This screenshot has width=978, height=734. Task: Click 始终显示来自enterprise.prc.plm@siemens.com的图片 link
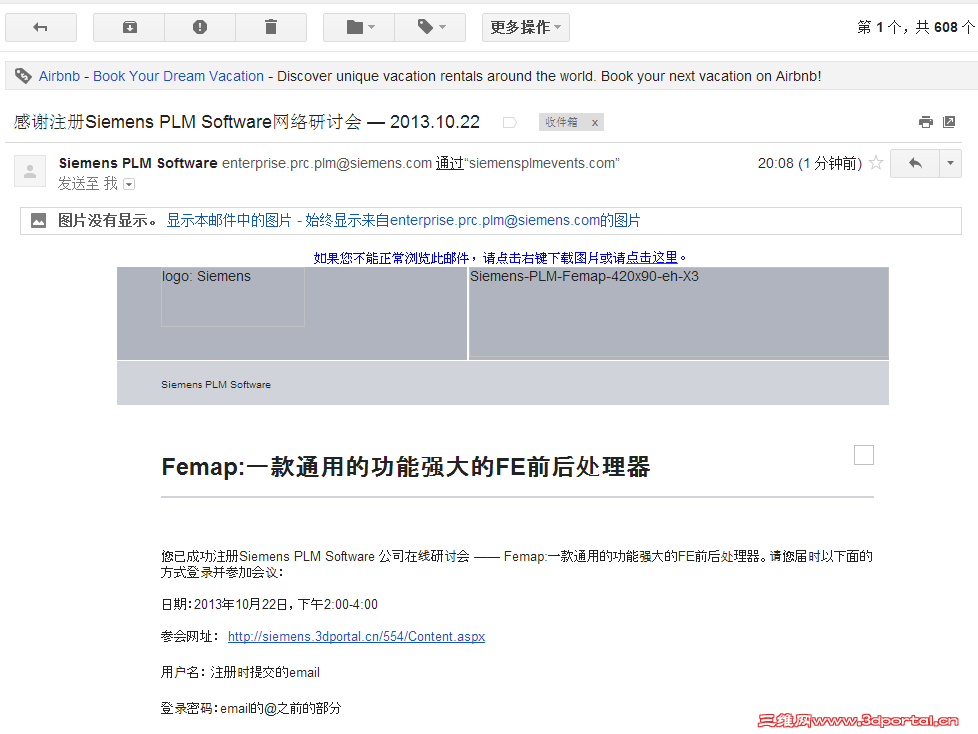point(473,221)
